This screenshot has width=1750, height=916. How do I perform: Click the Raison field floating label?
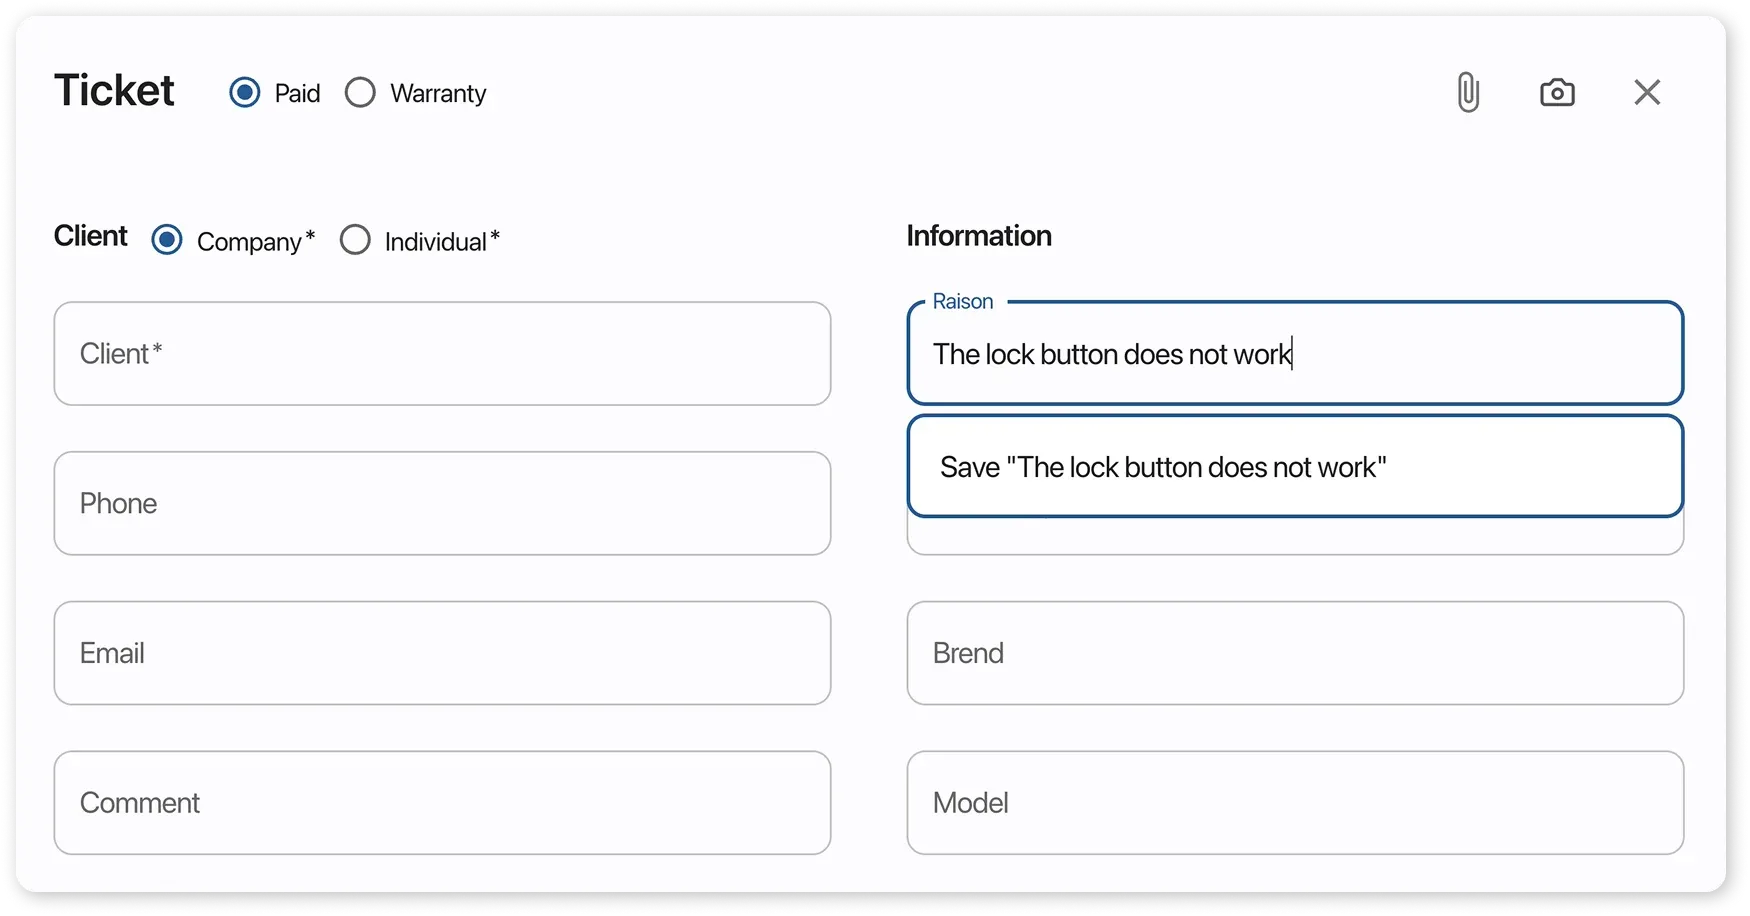[962, 301]
